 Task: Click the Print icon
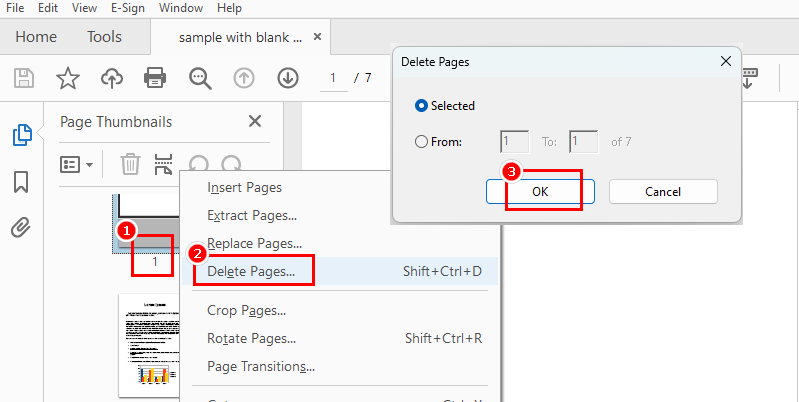click(155, 78)
